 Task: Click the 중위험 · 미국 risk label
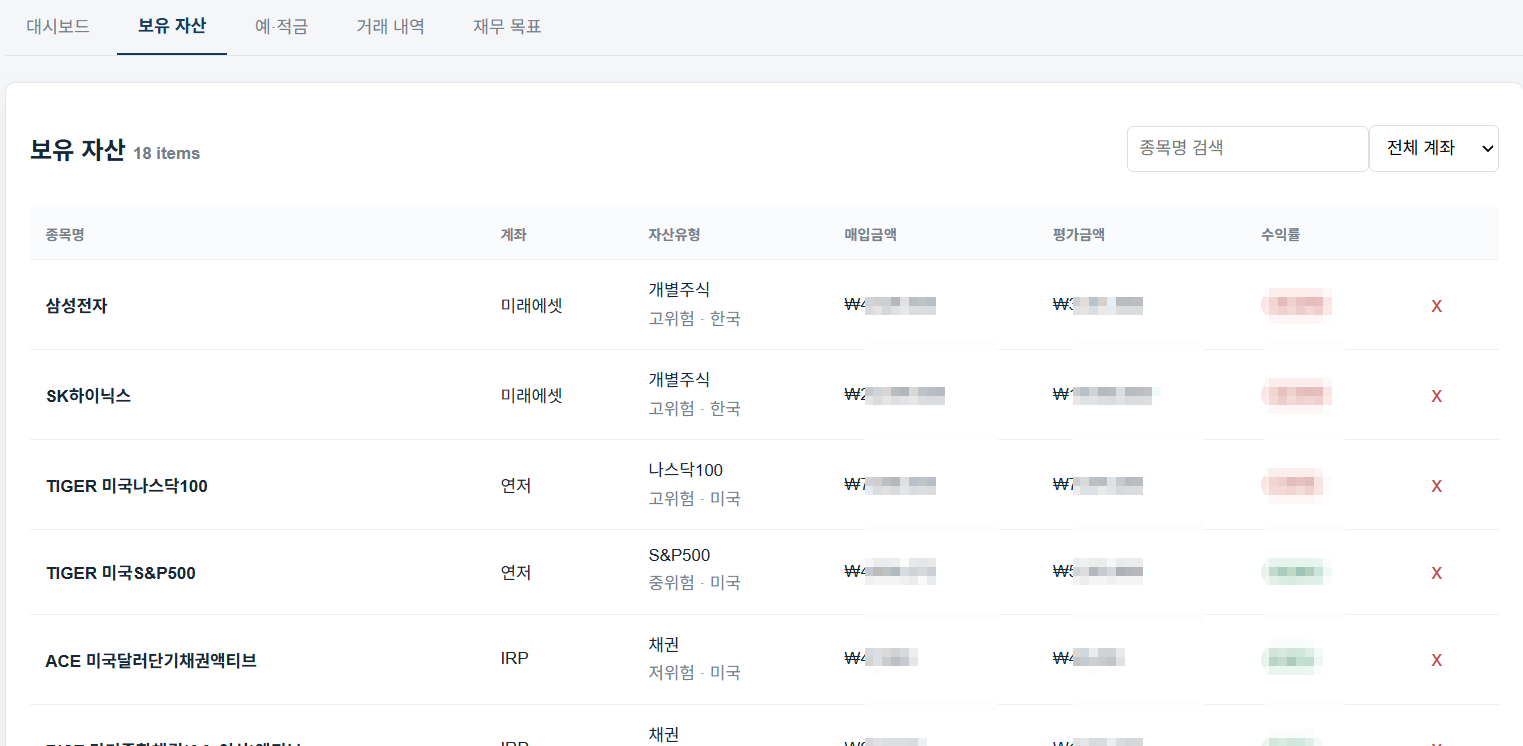(x=694, y=583)
